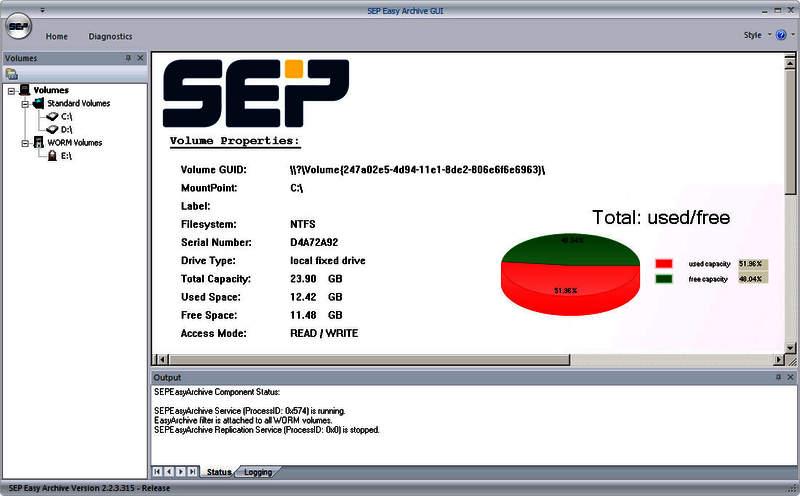Pin the Volumes panel
This screenshot has height=496, width=800.
point(128,58)
